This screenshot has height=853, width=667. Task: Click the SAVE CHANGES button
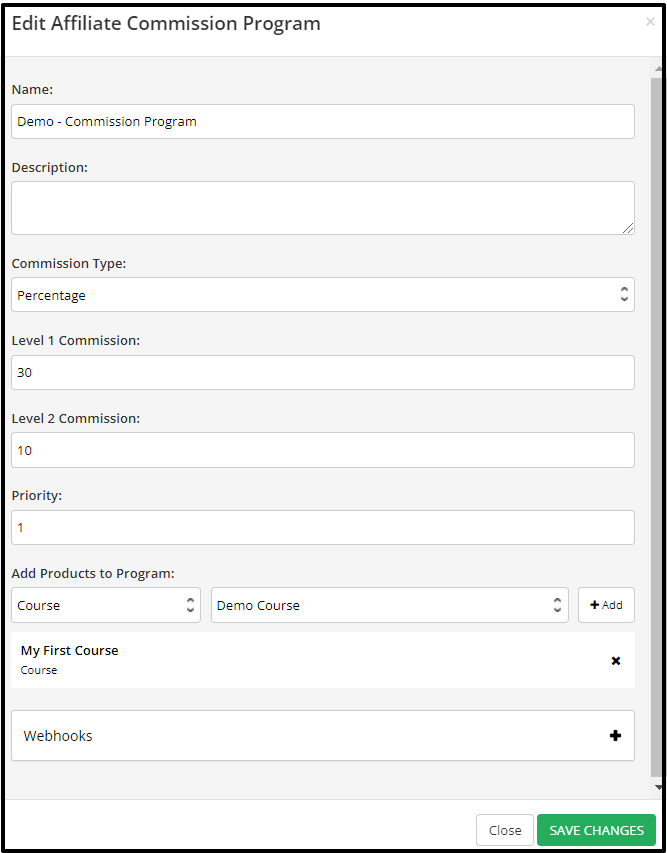pos(596,830)
